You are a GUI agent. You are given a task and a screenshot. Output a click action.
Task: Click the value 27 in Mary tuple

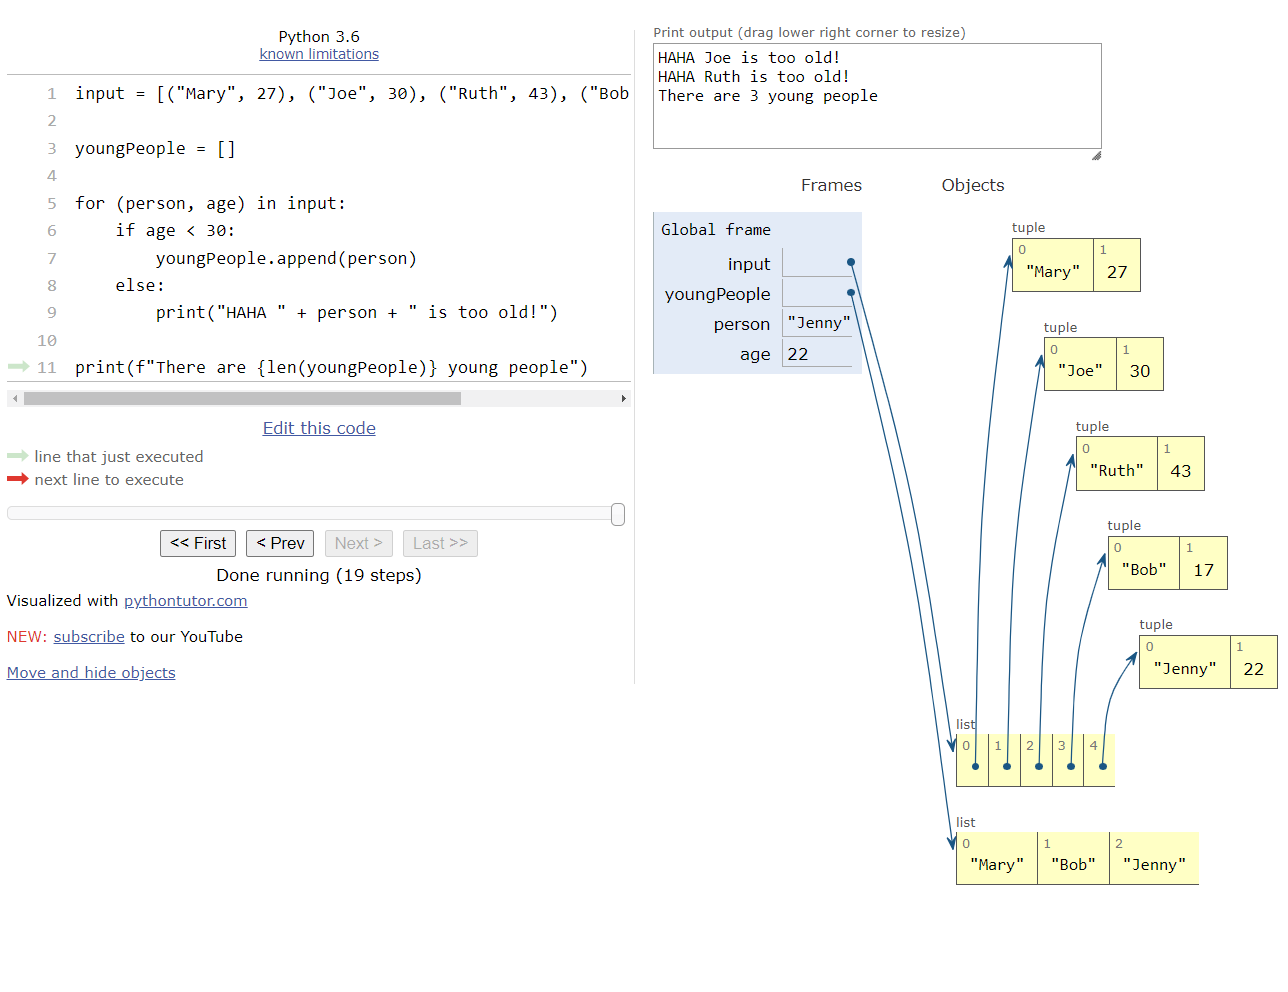1117,272
